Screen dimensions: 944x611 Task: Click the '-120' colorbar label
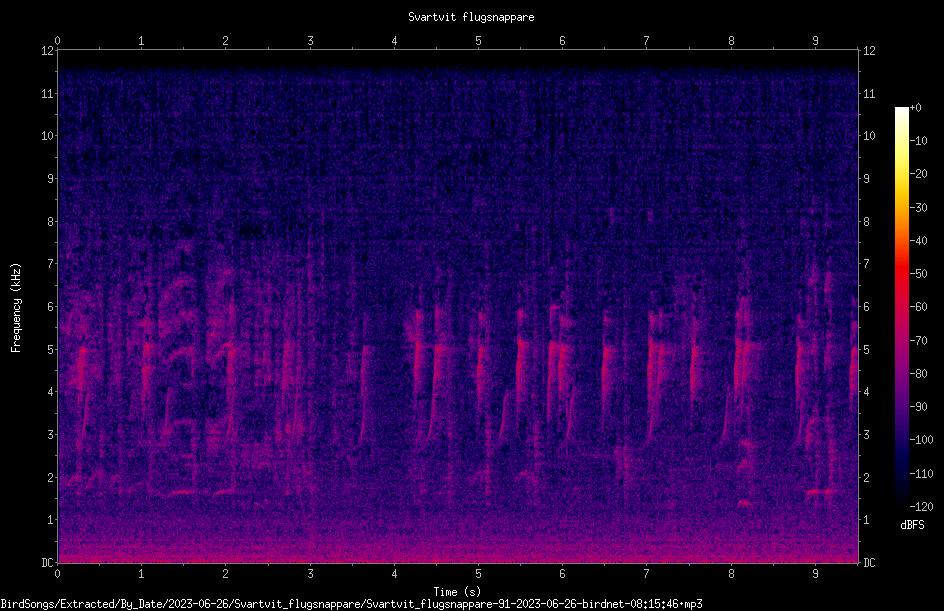pos(922,507)
